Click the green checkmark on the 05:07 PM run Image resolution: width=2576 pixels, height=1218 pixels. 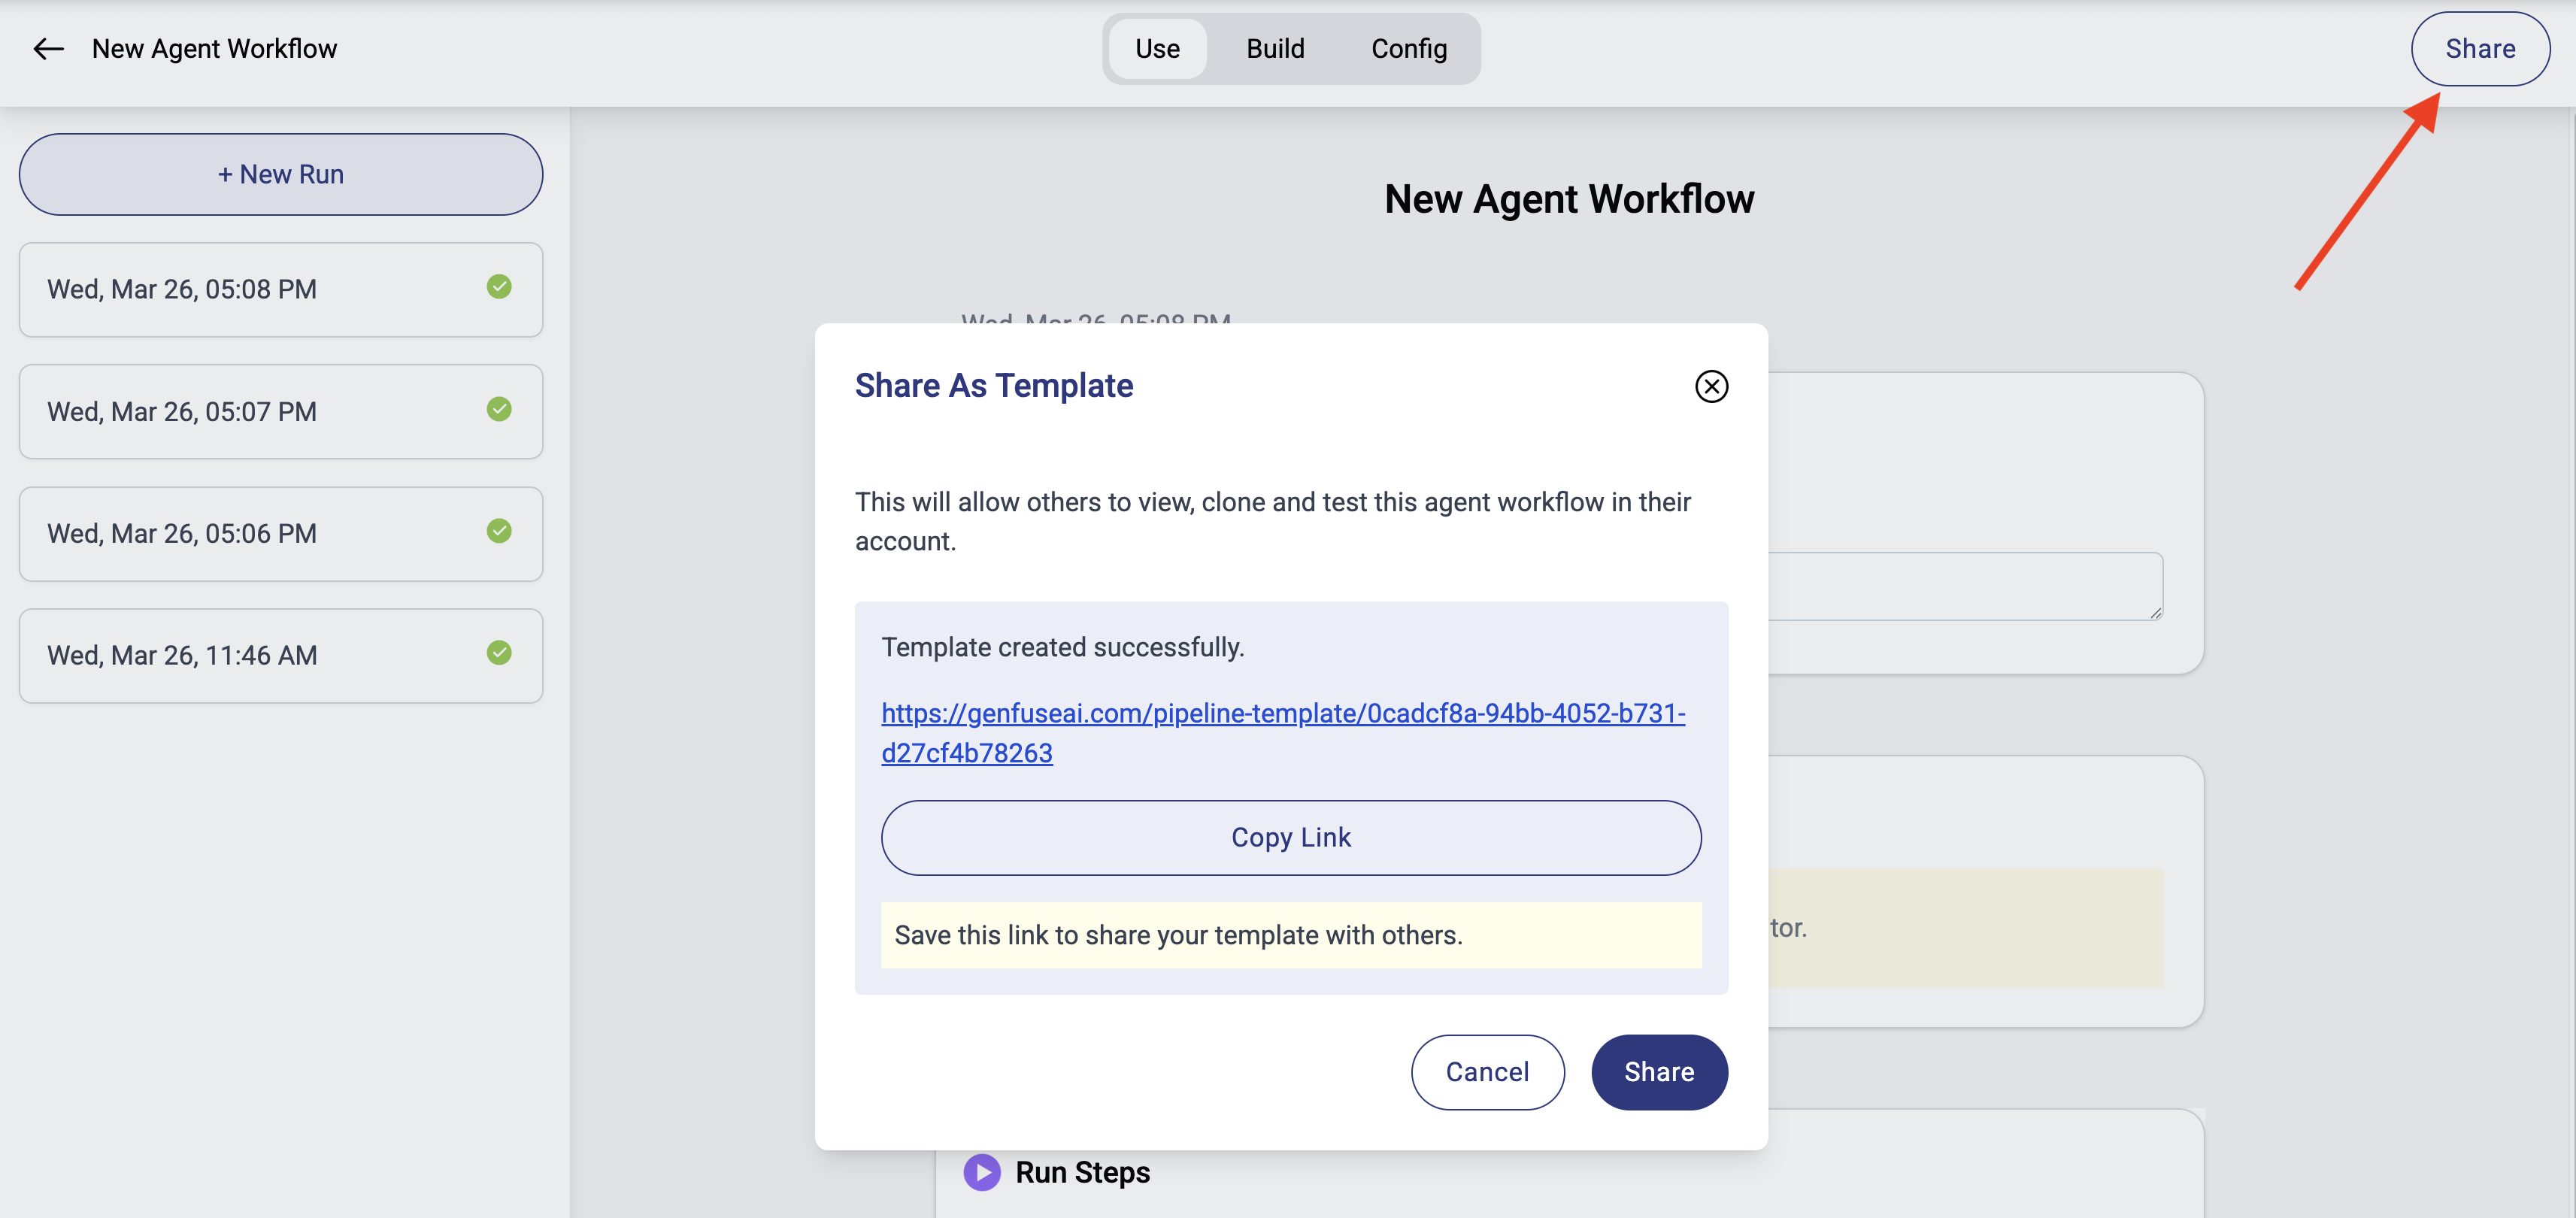click(500, 409)
